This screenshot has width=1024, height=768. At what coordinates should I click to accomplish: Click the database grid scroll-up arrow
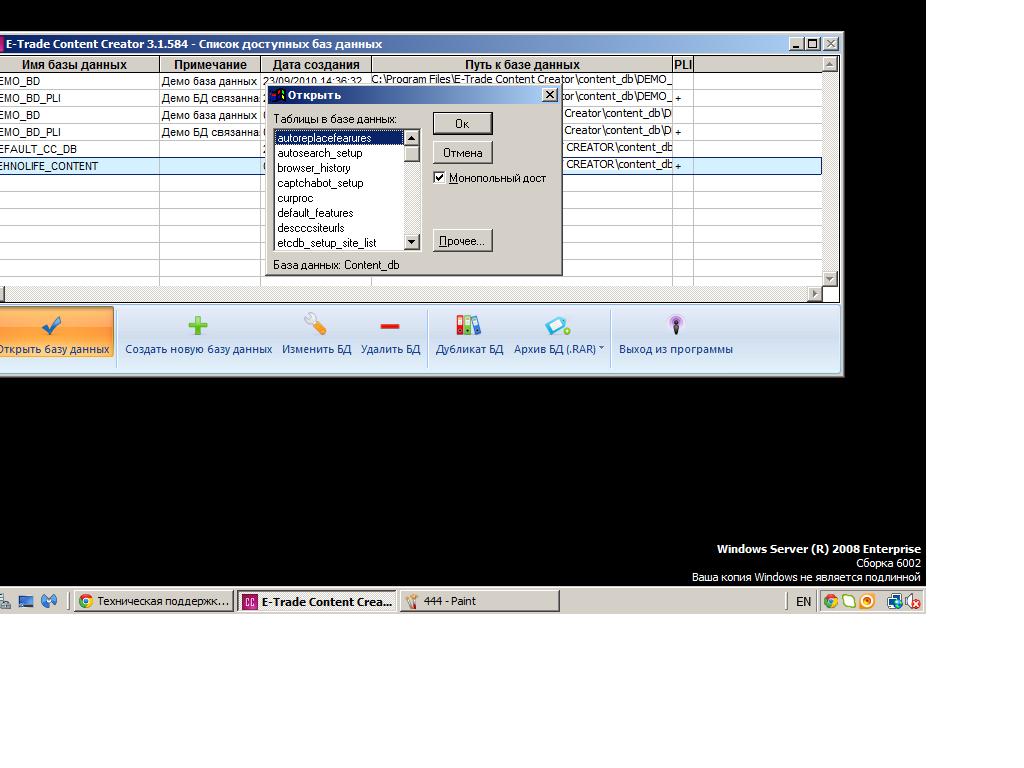(x=829, y=64)
